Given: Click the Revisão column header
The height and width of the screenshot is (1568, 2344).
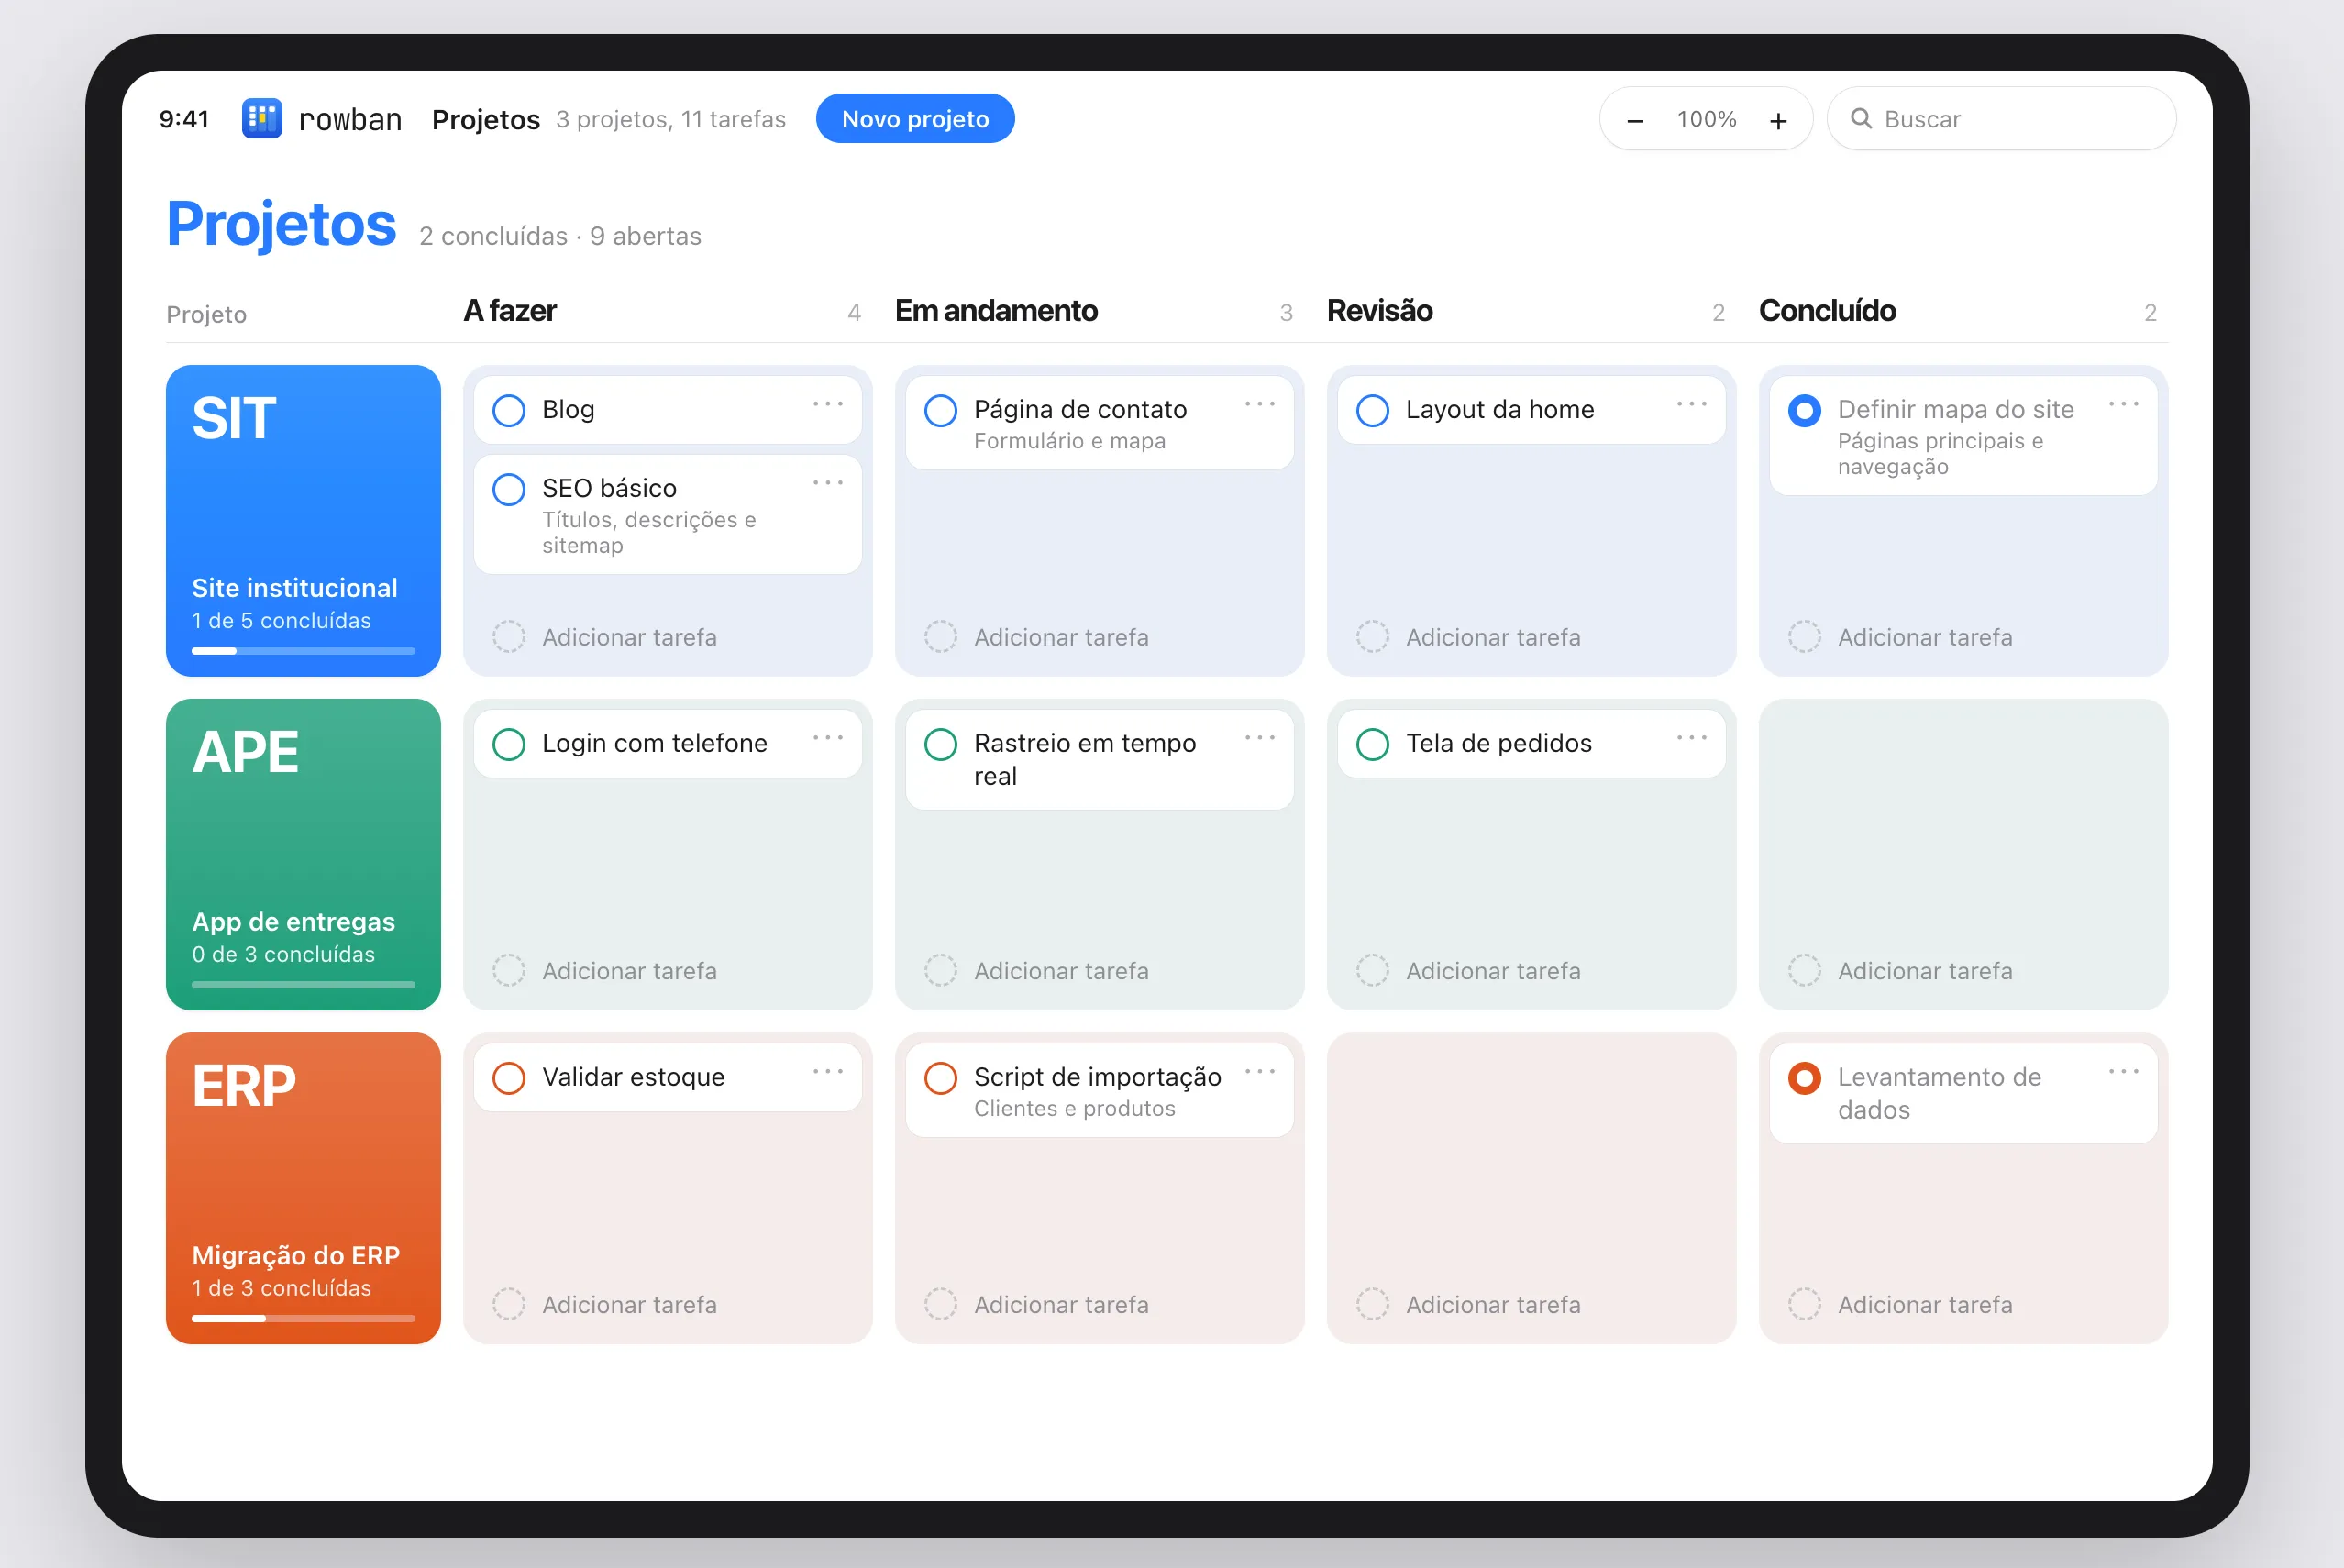Looking at the screenshot, I should 1380,311.
